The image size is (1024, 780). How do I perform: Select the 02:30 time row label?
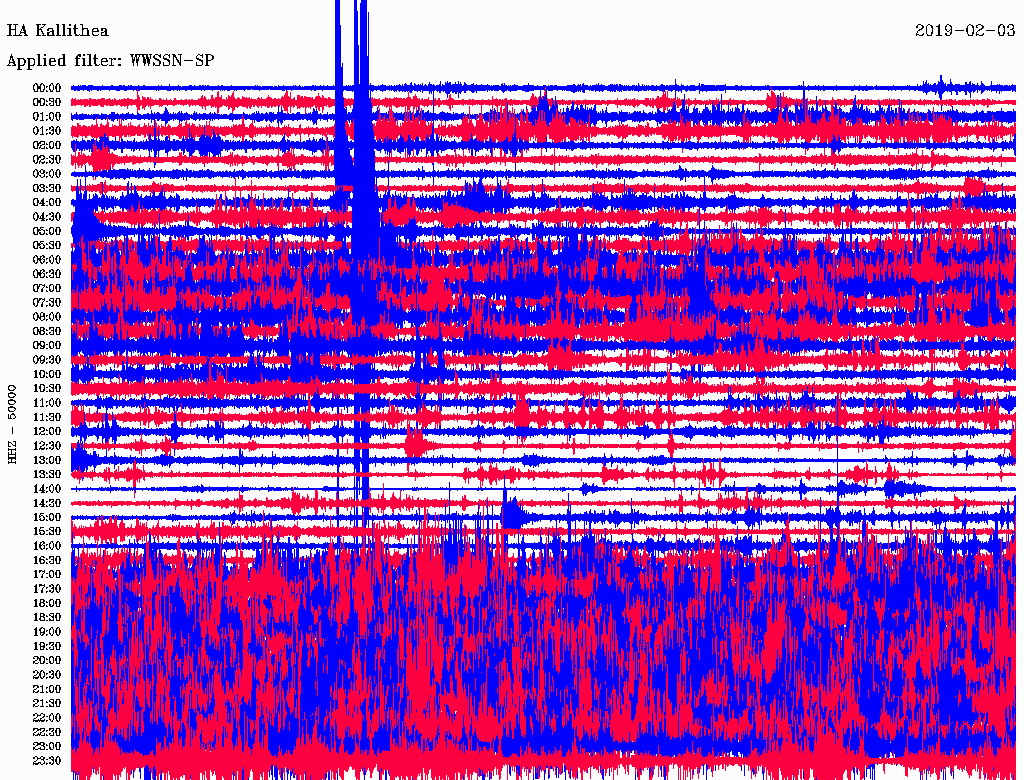point(47,159)
